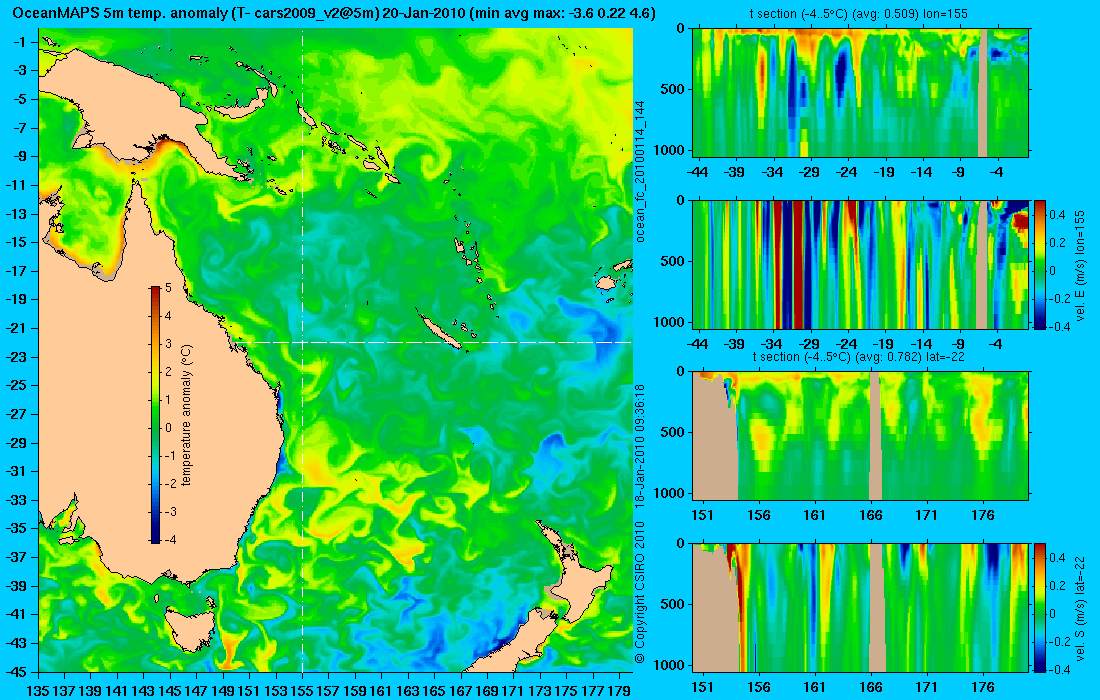Click the '-4' tick on temperature colorbar
1100x700 pixels.
point(168,540)
